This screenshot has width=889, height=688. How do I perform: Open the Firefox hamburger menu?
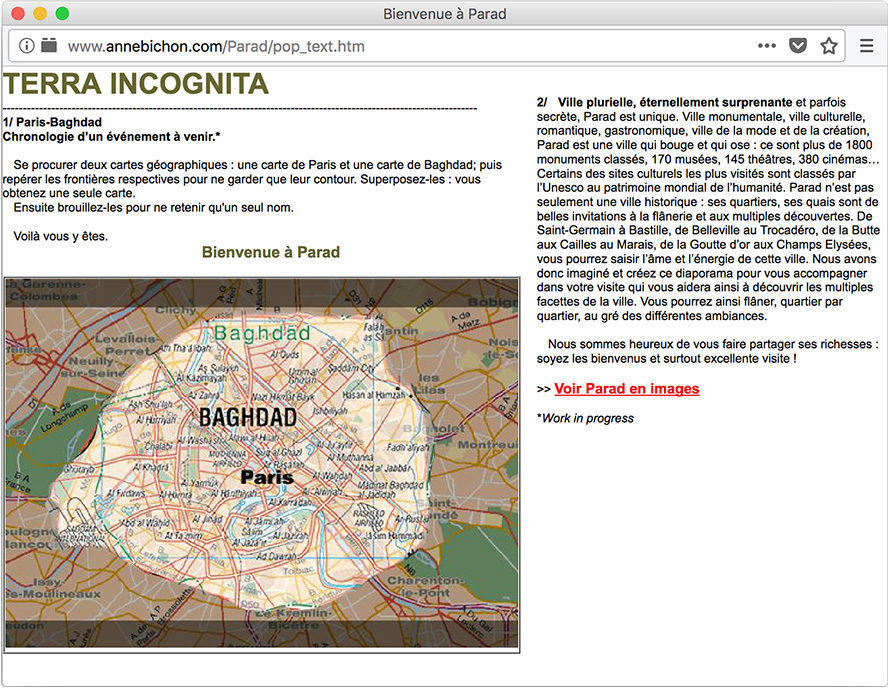tap(867, 46)
